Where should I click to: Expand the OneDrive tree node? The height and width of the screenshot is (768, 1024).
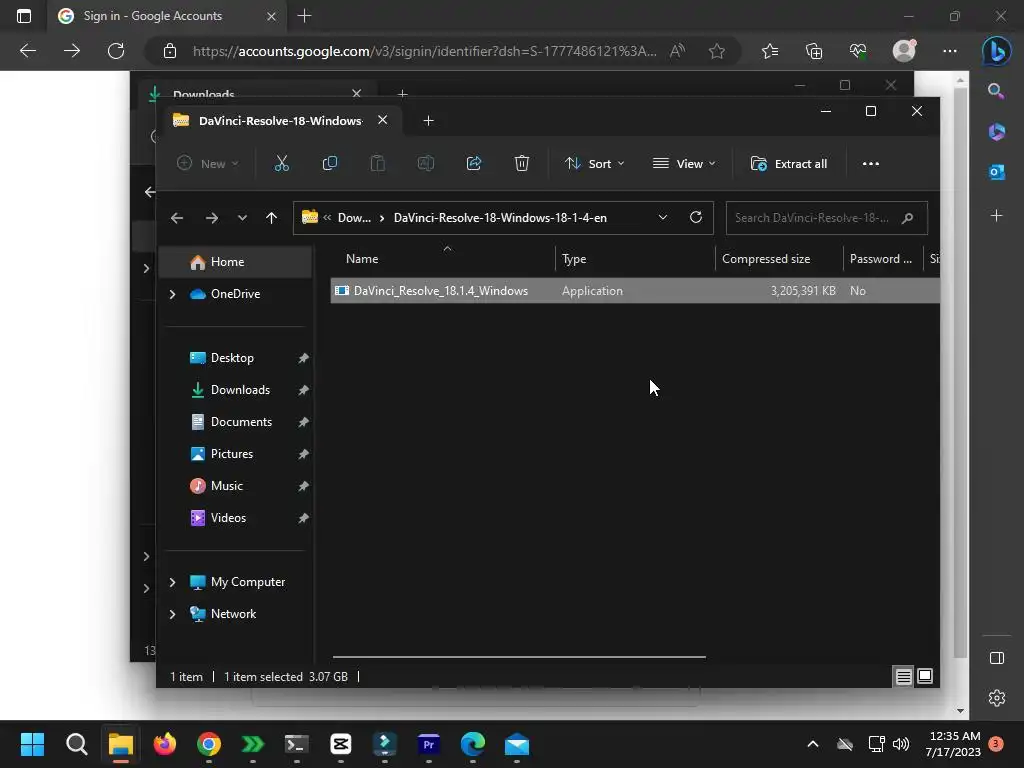point(172,295)
